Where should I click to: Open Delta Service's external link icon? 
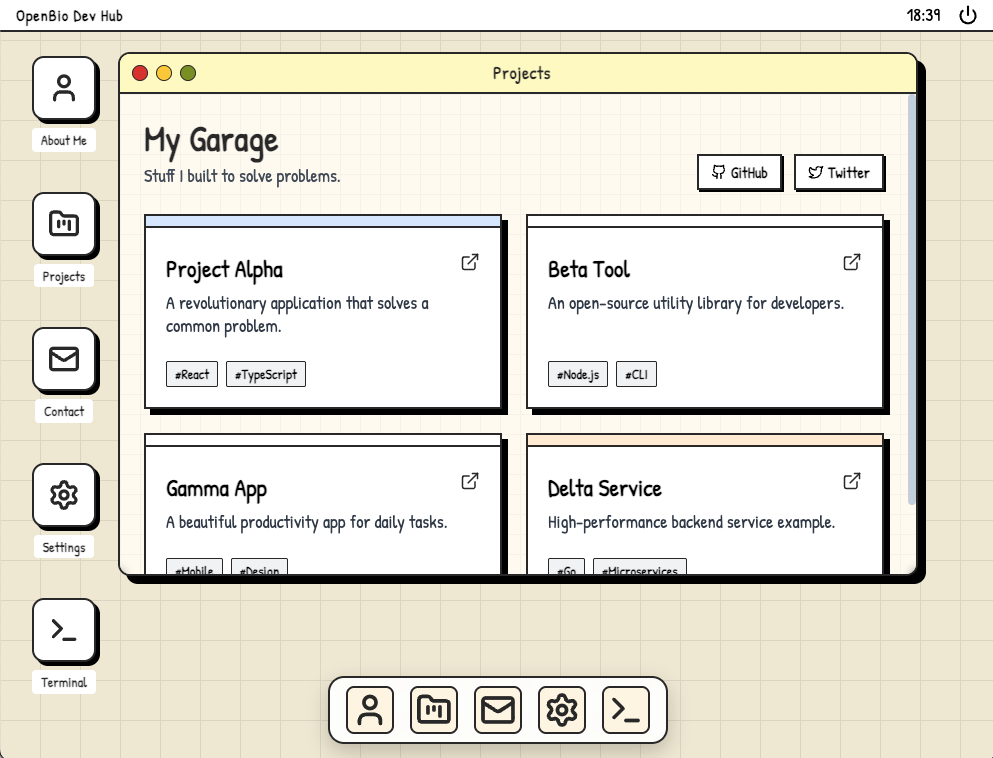(x=851, y=481)
